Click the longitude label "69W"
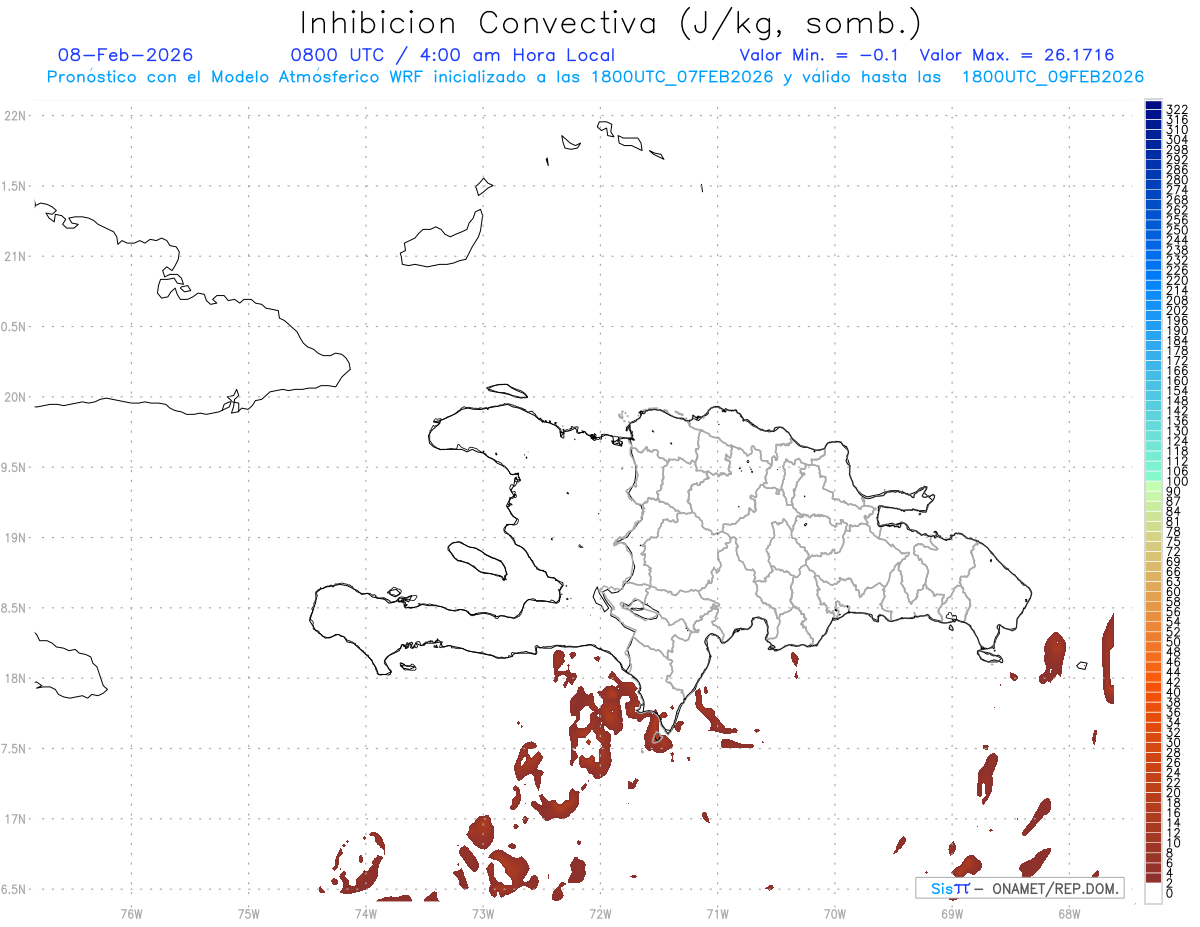Viewport: 1200px width, 927px height. (951, 912)
